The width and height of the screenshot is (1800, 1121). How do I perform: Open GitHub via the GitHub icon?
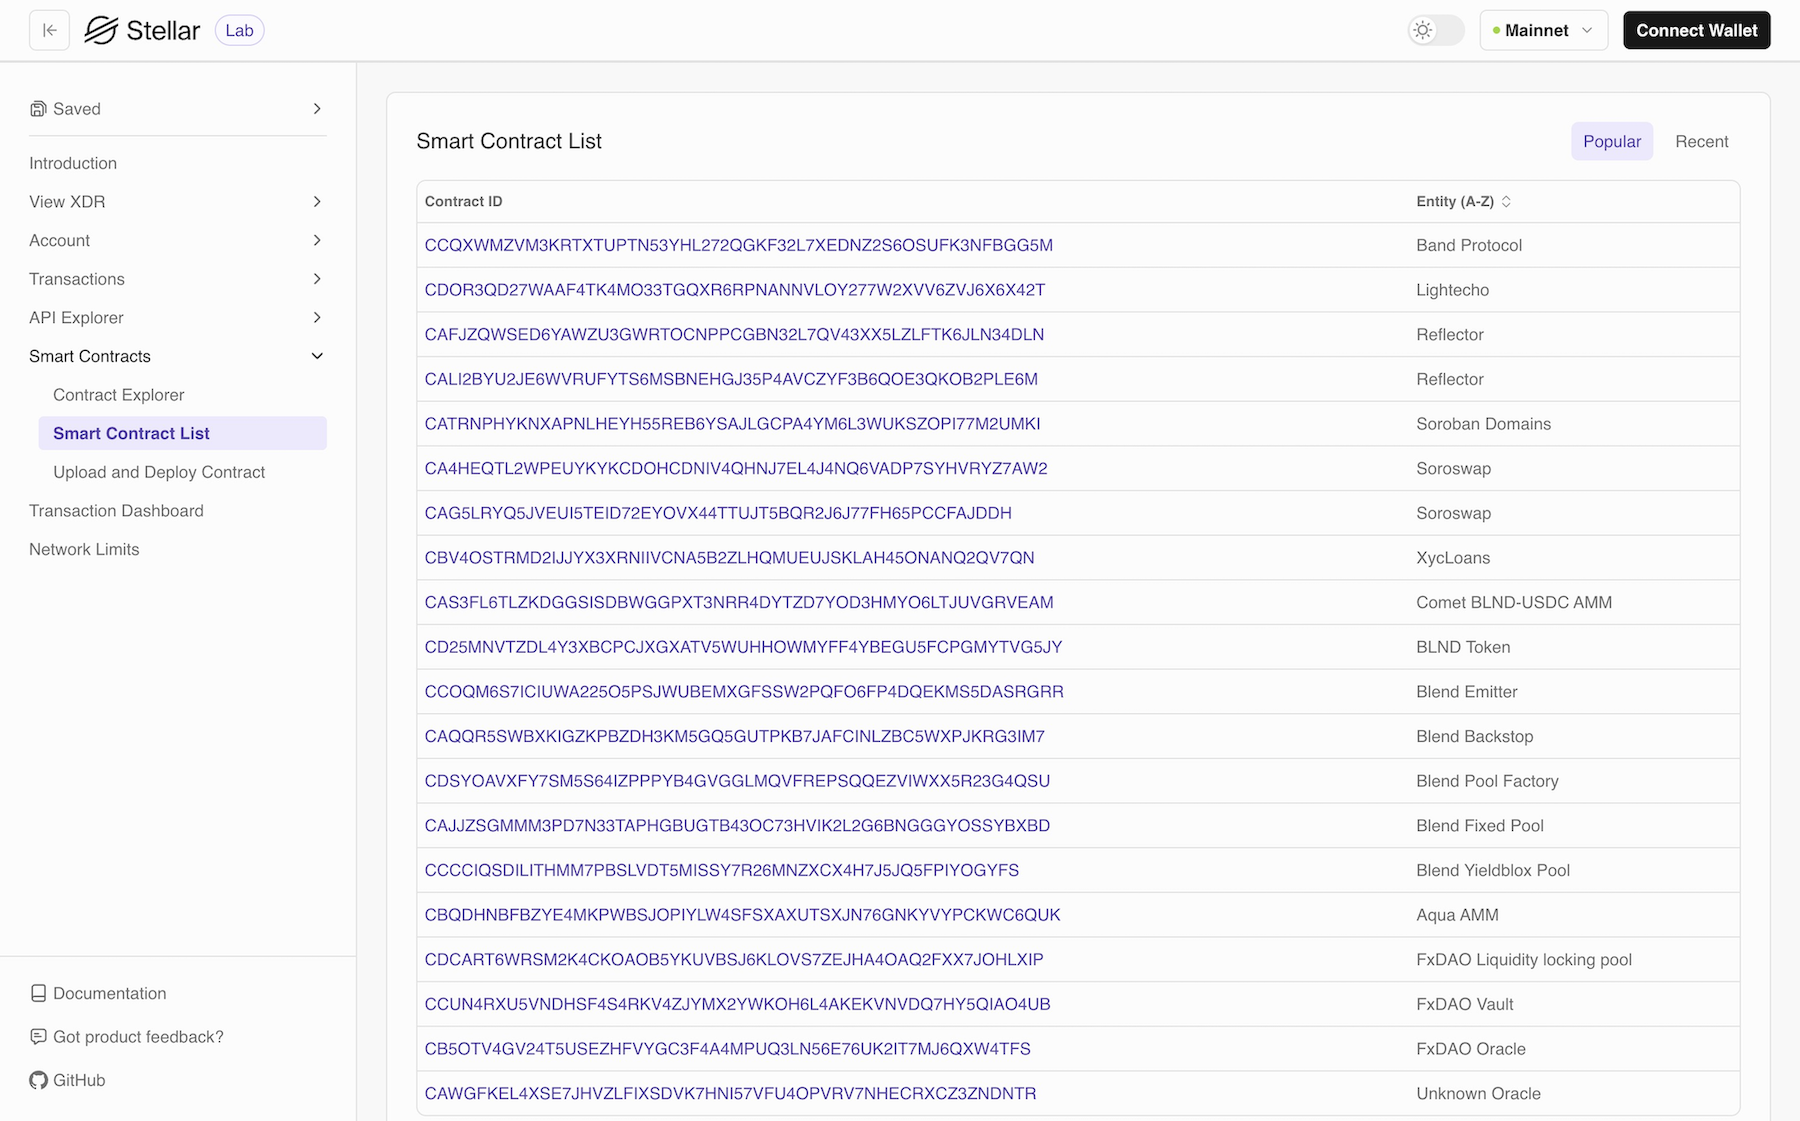point(38,1080)
